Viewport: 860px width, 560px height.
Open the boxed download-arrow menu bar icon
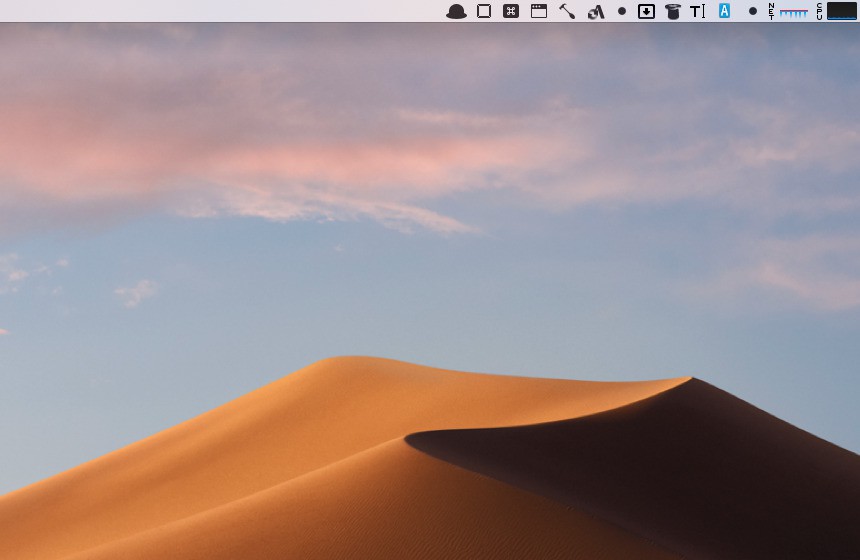point(646,11)
